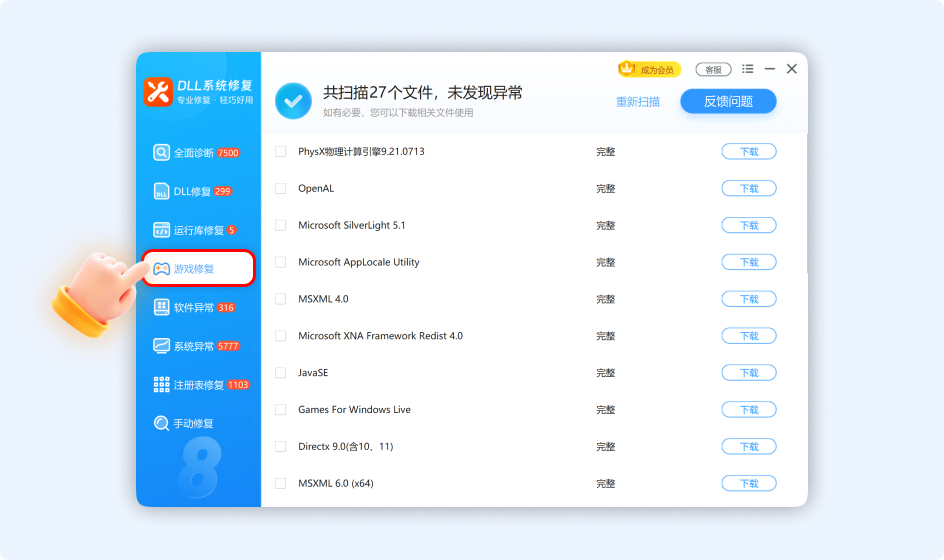944x560 pixels.
Task: Download PhysX物理计算引擎 with 下载 button
Action: (749, 151)
